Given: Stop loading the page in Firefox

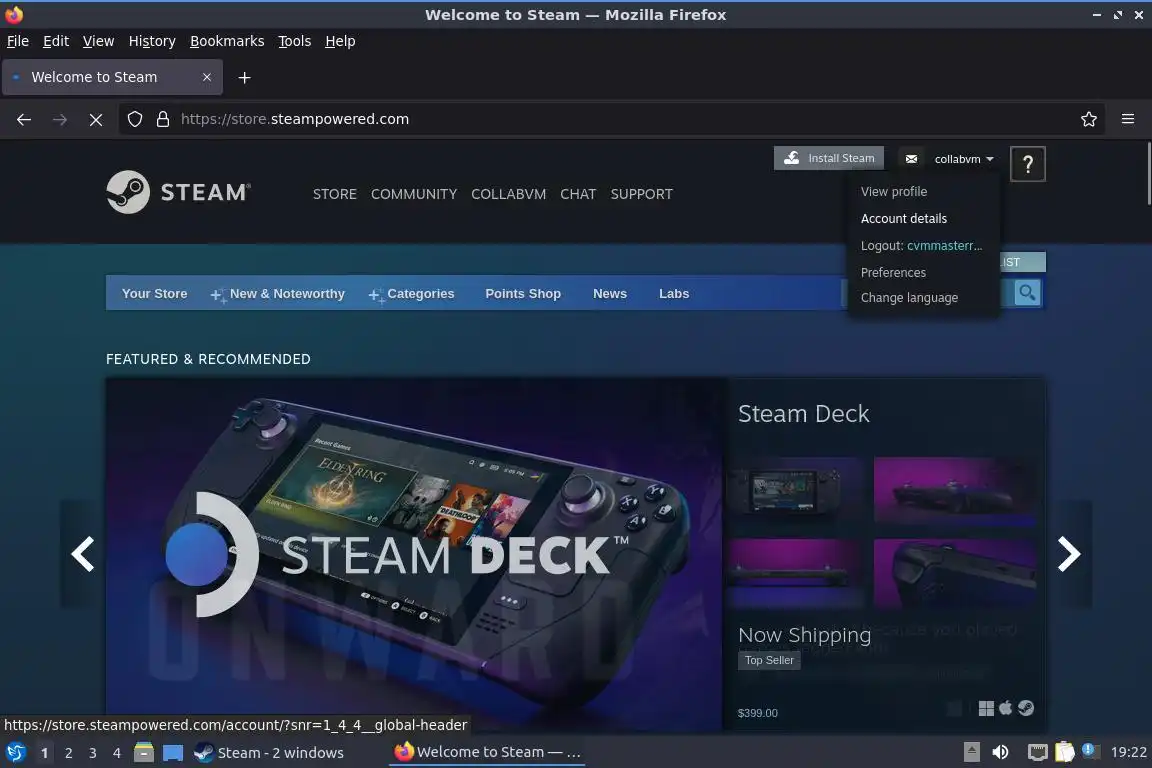Looking at the screenshot, I should point(96,119).
